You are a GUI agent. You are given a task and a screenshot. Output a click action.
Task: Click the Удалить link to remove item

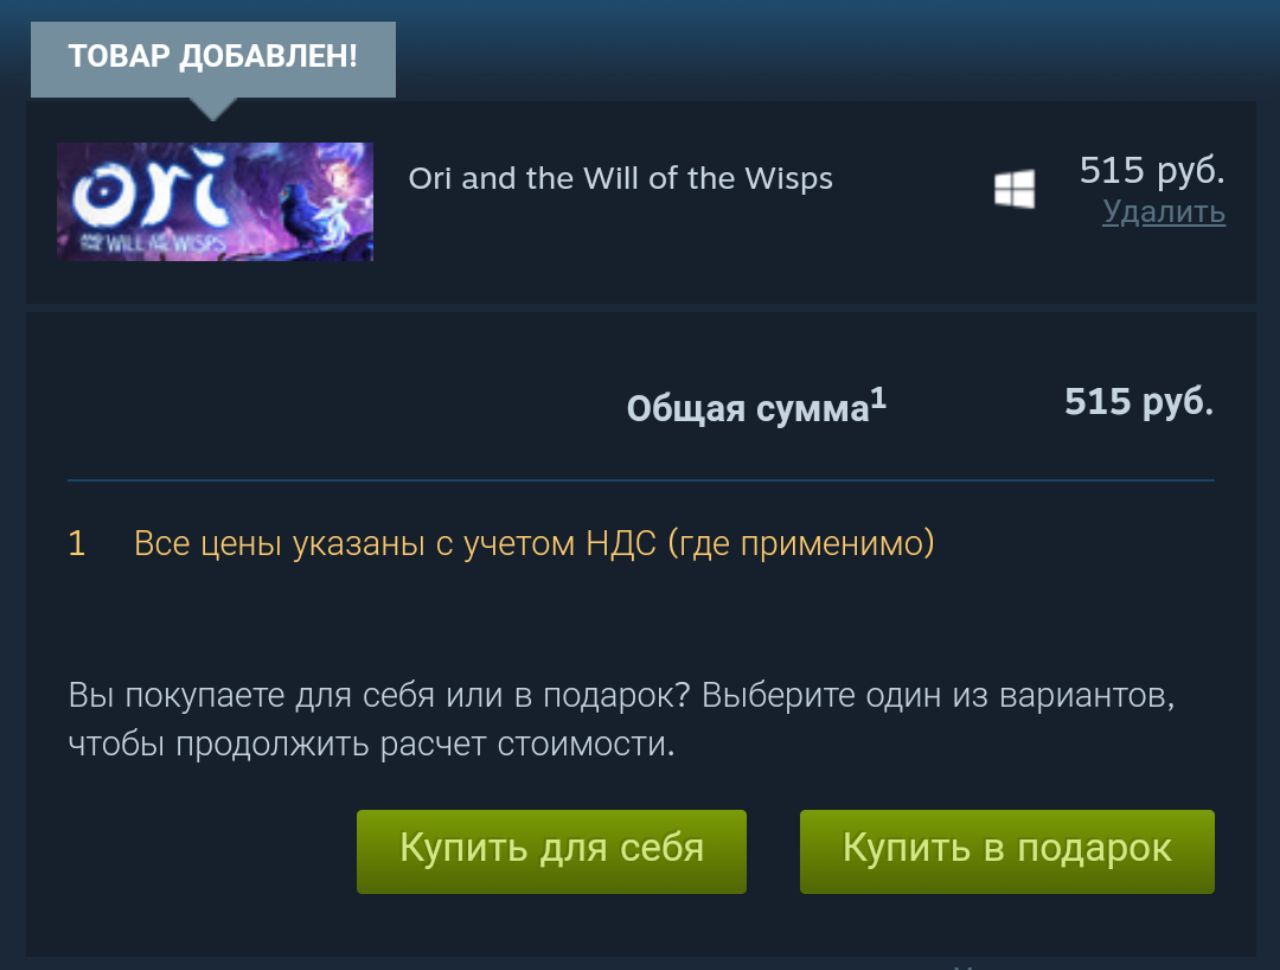pyautogui.click(x=1164, y=212)
